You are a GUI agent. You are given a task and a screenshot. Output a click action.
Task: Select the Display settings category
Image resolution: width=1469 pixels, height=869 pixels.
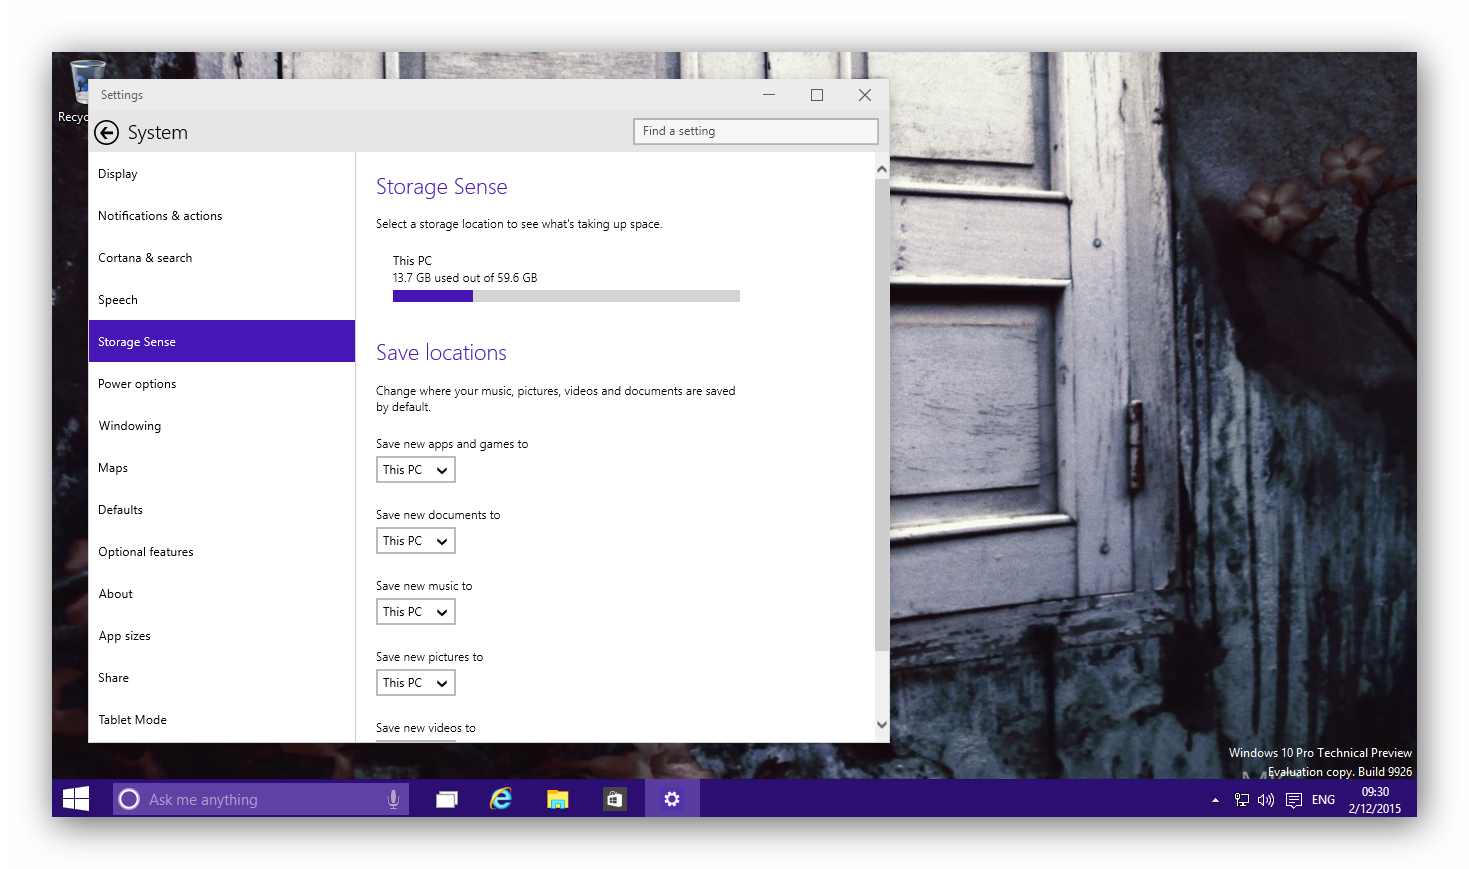click(222, 174)
